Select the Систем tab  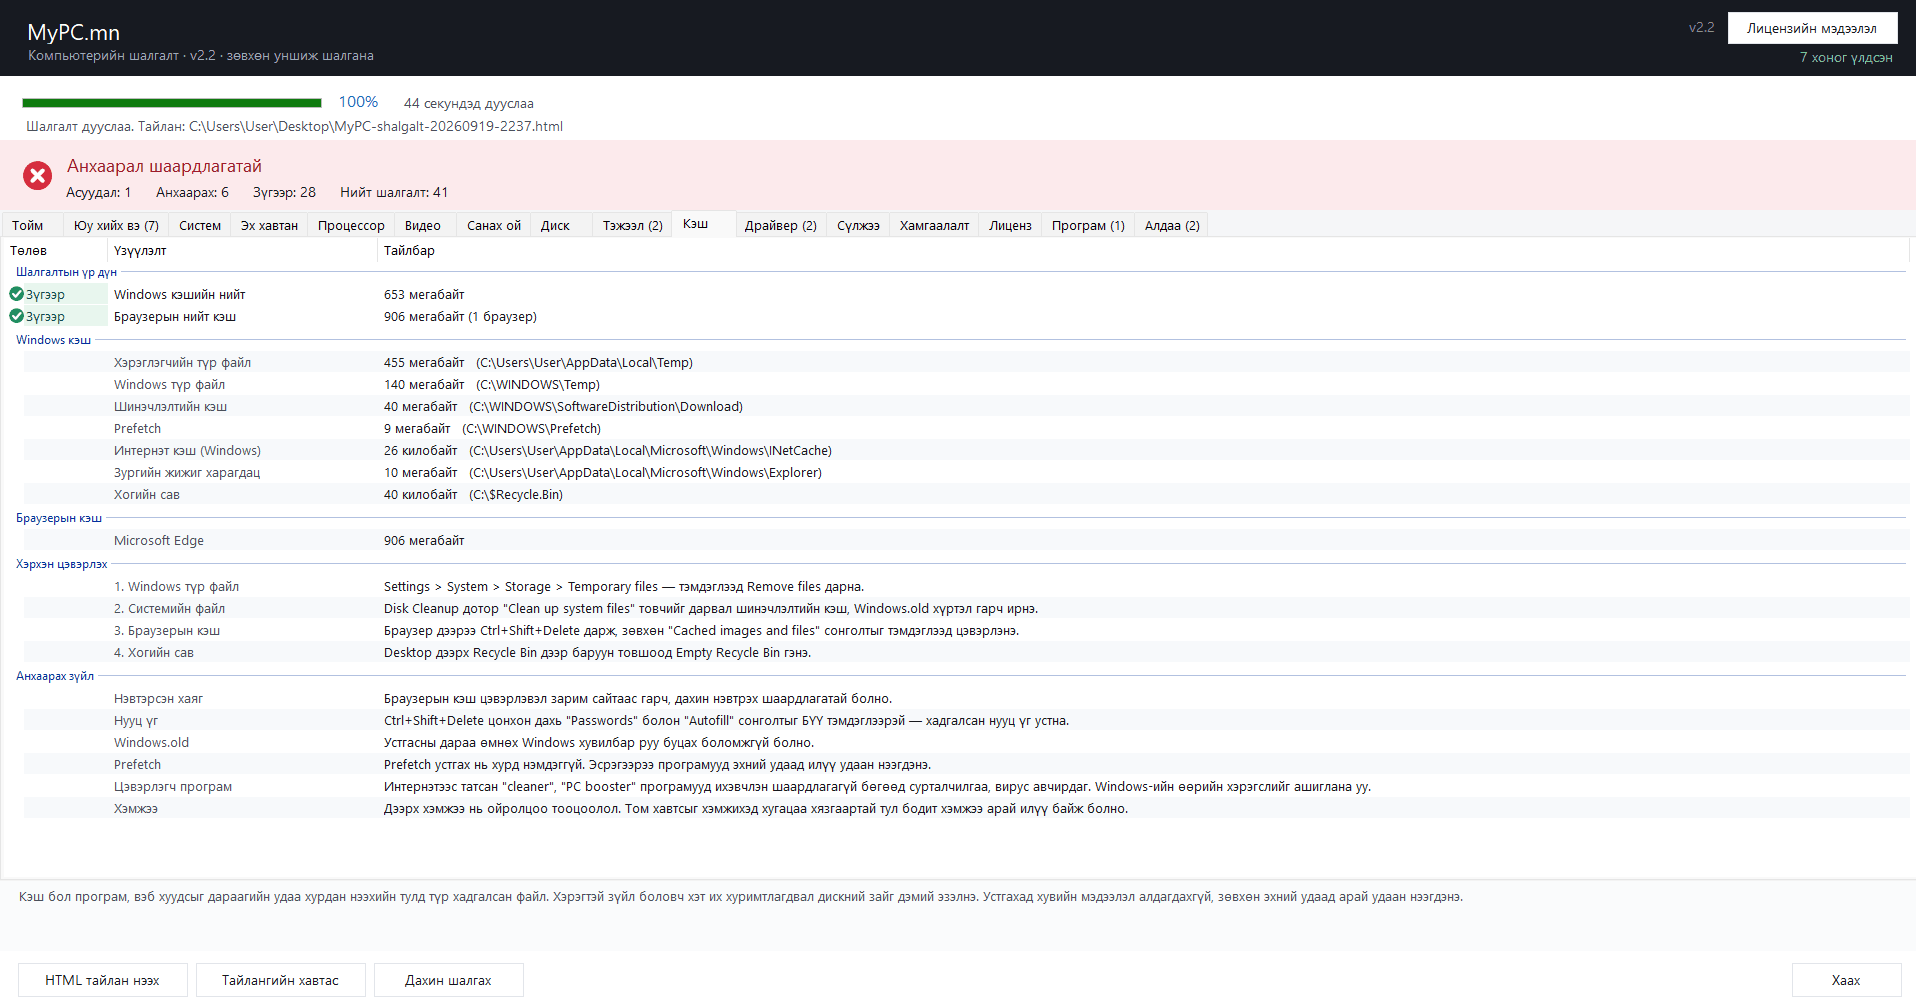point(200,225)
